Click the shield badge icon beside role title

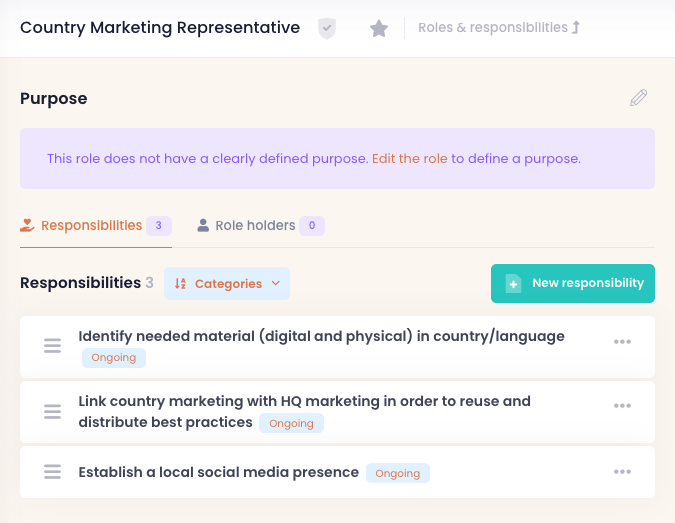(x=327, y=28)
